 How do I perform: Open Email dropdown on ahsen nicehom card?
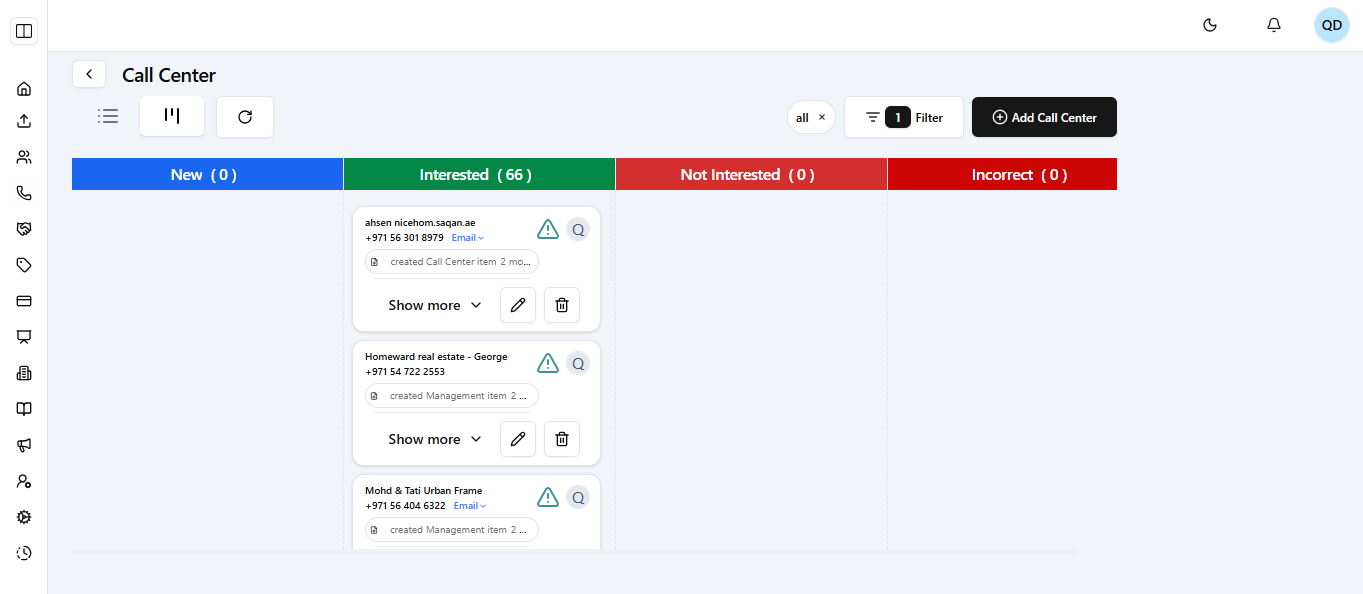[468, 238]
